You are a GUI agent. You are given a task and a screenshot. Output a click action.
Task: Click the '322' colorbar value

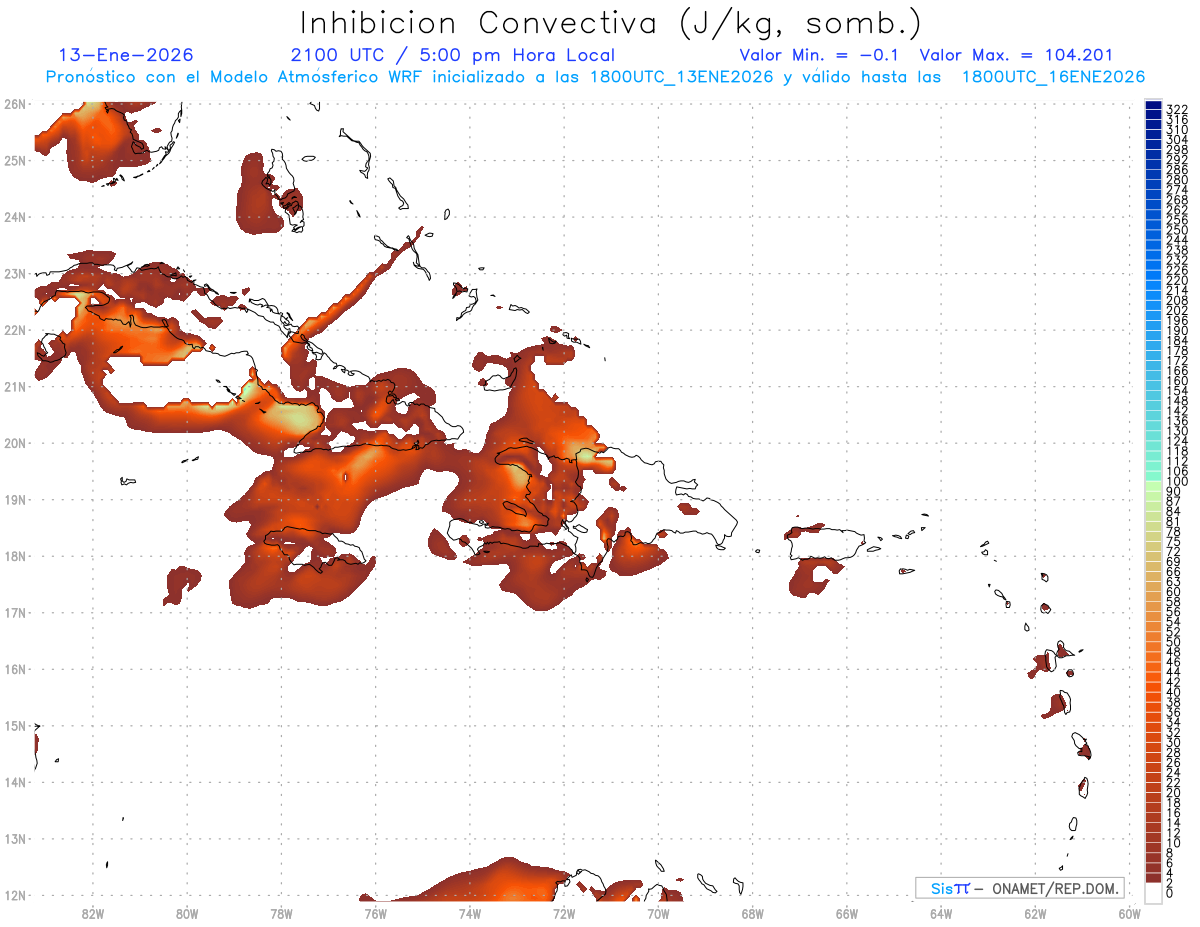pyautogui.click(x=1177, y=108)
